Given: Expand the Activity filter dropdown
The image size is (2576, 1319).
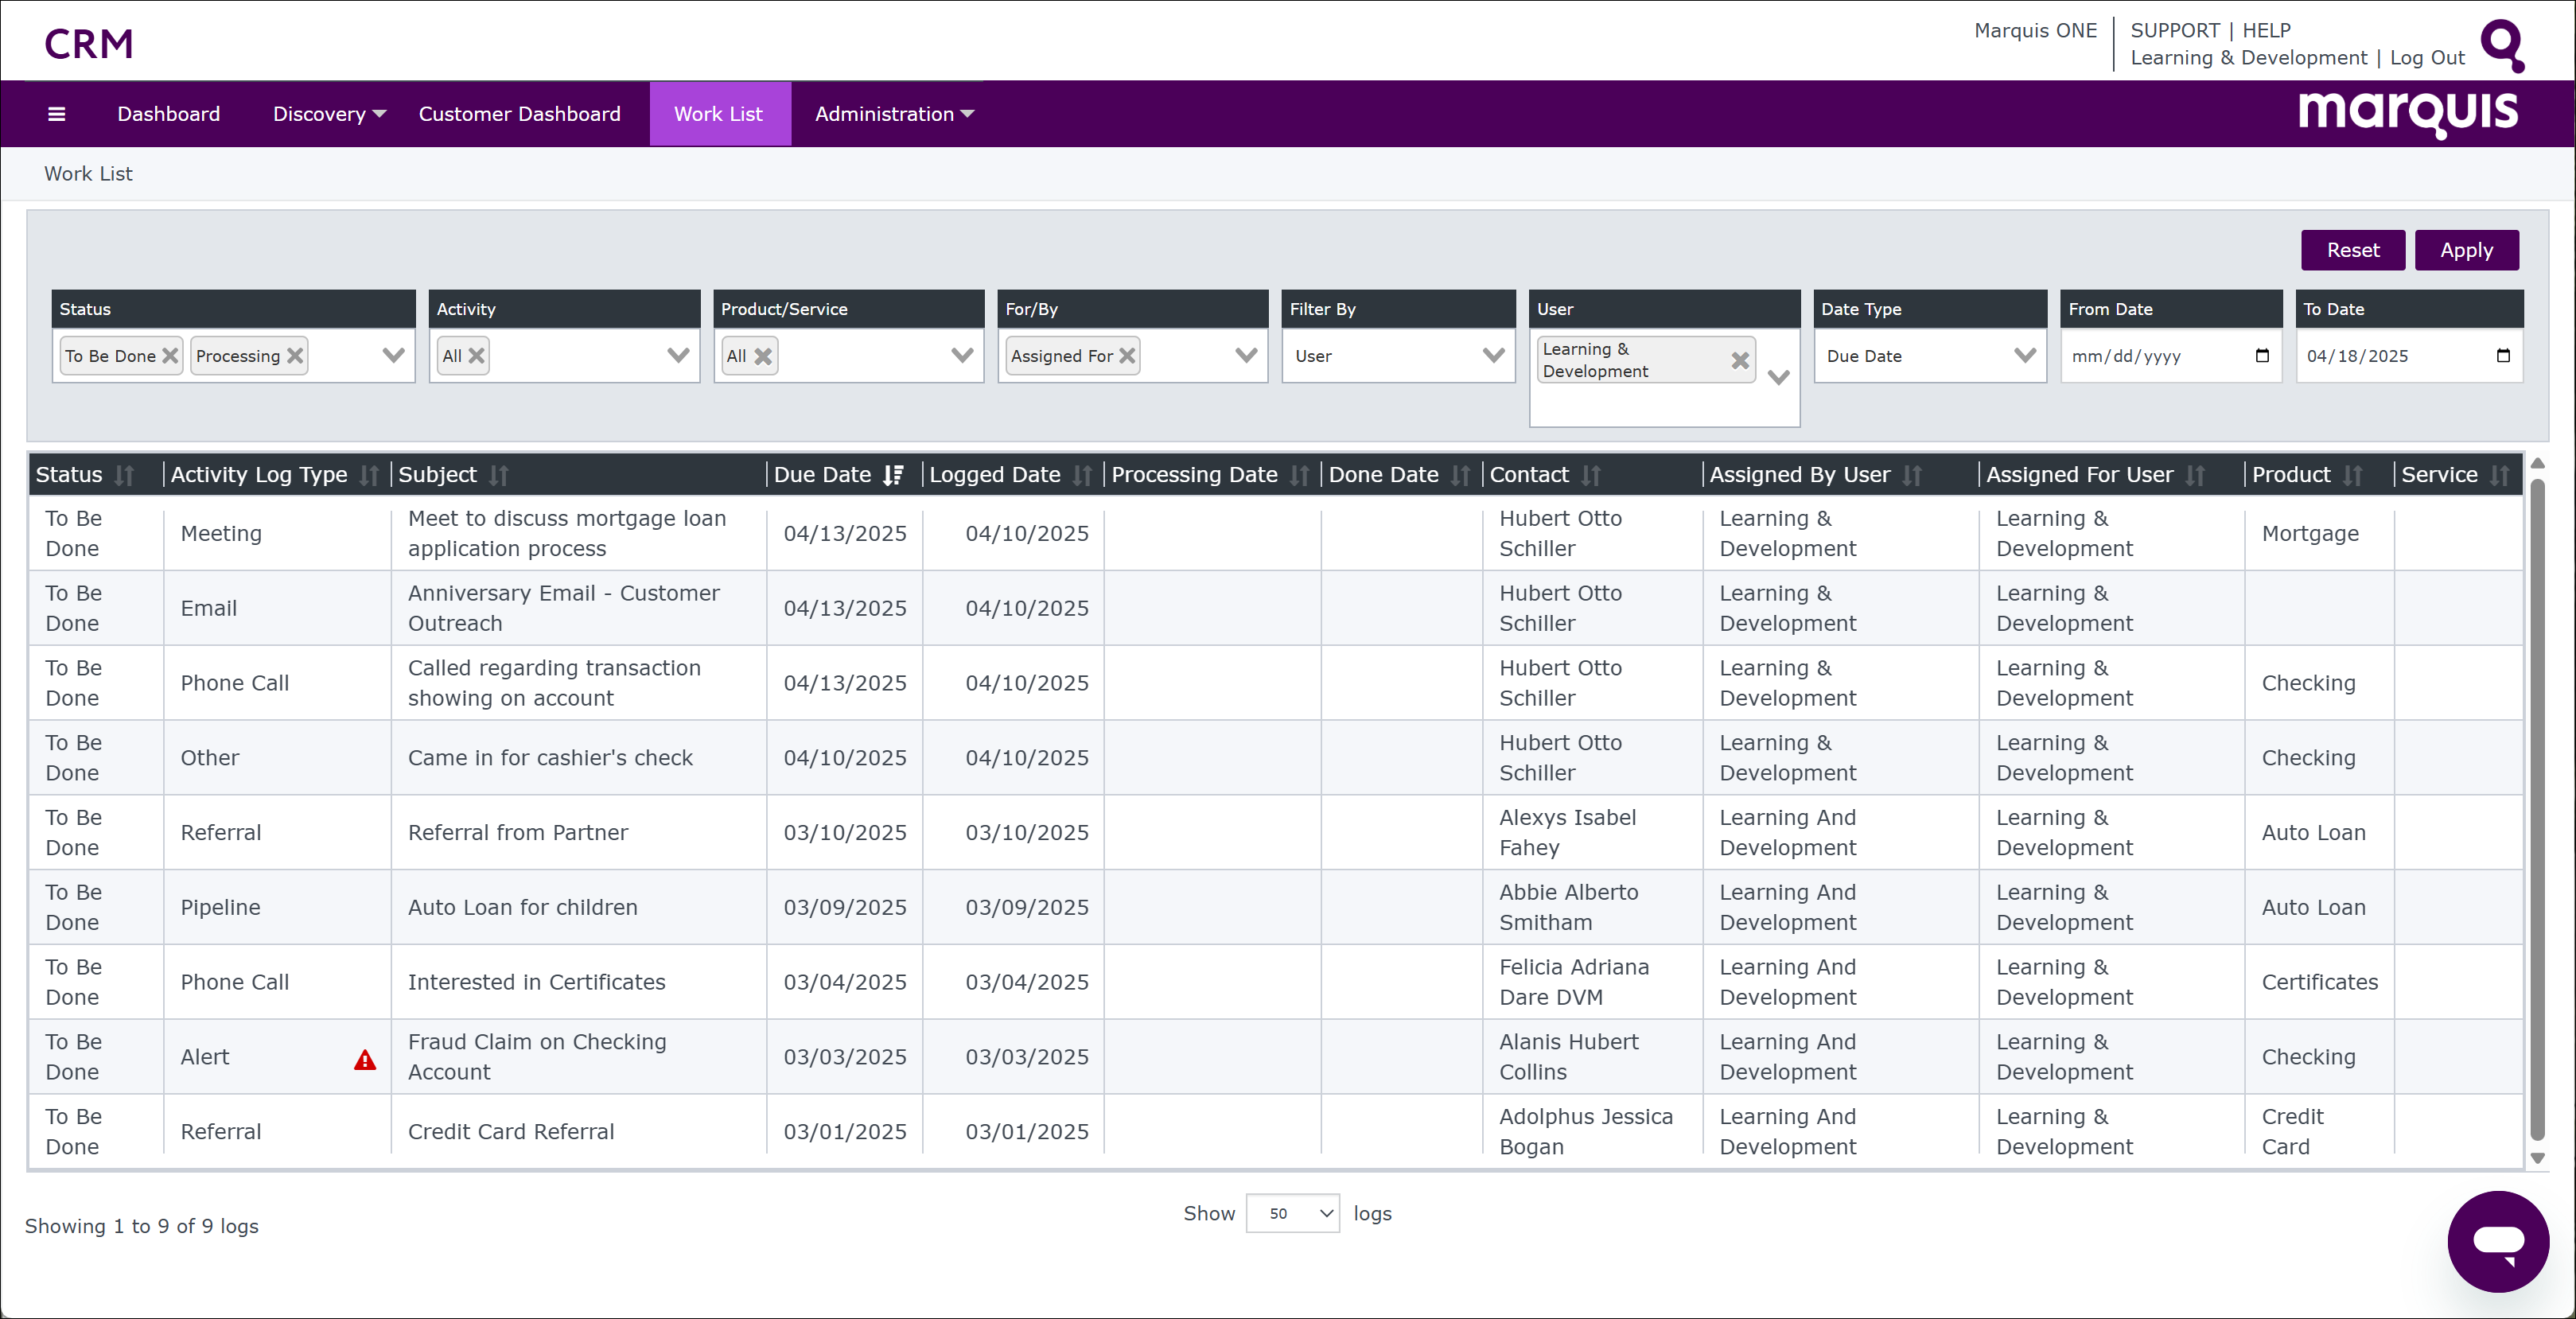Looking at the screenshot, I should click(x=678, y=356).
